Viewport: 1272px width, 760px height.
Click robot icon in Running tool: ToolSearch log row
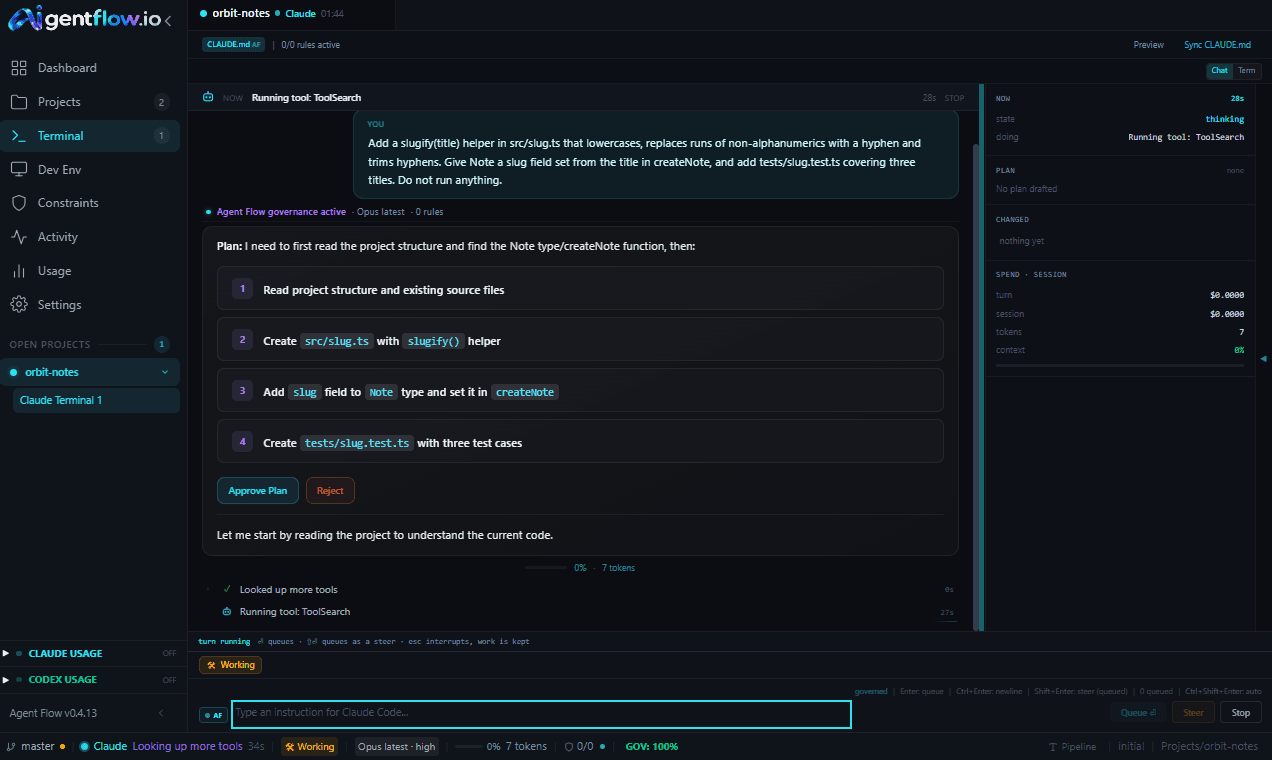coord(227,612)
